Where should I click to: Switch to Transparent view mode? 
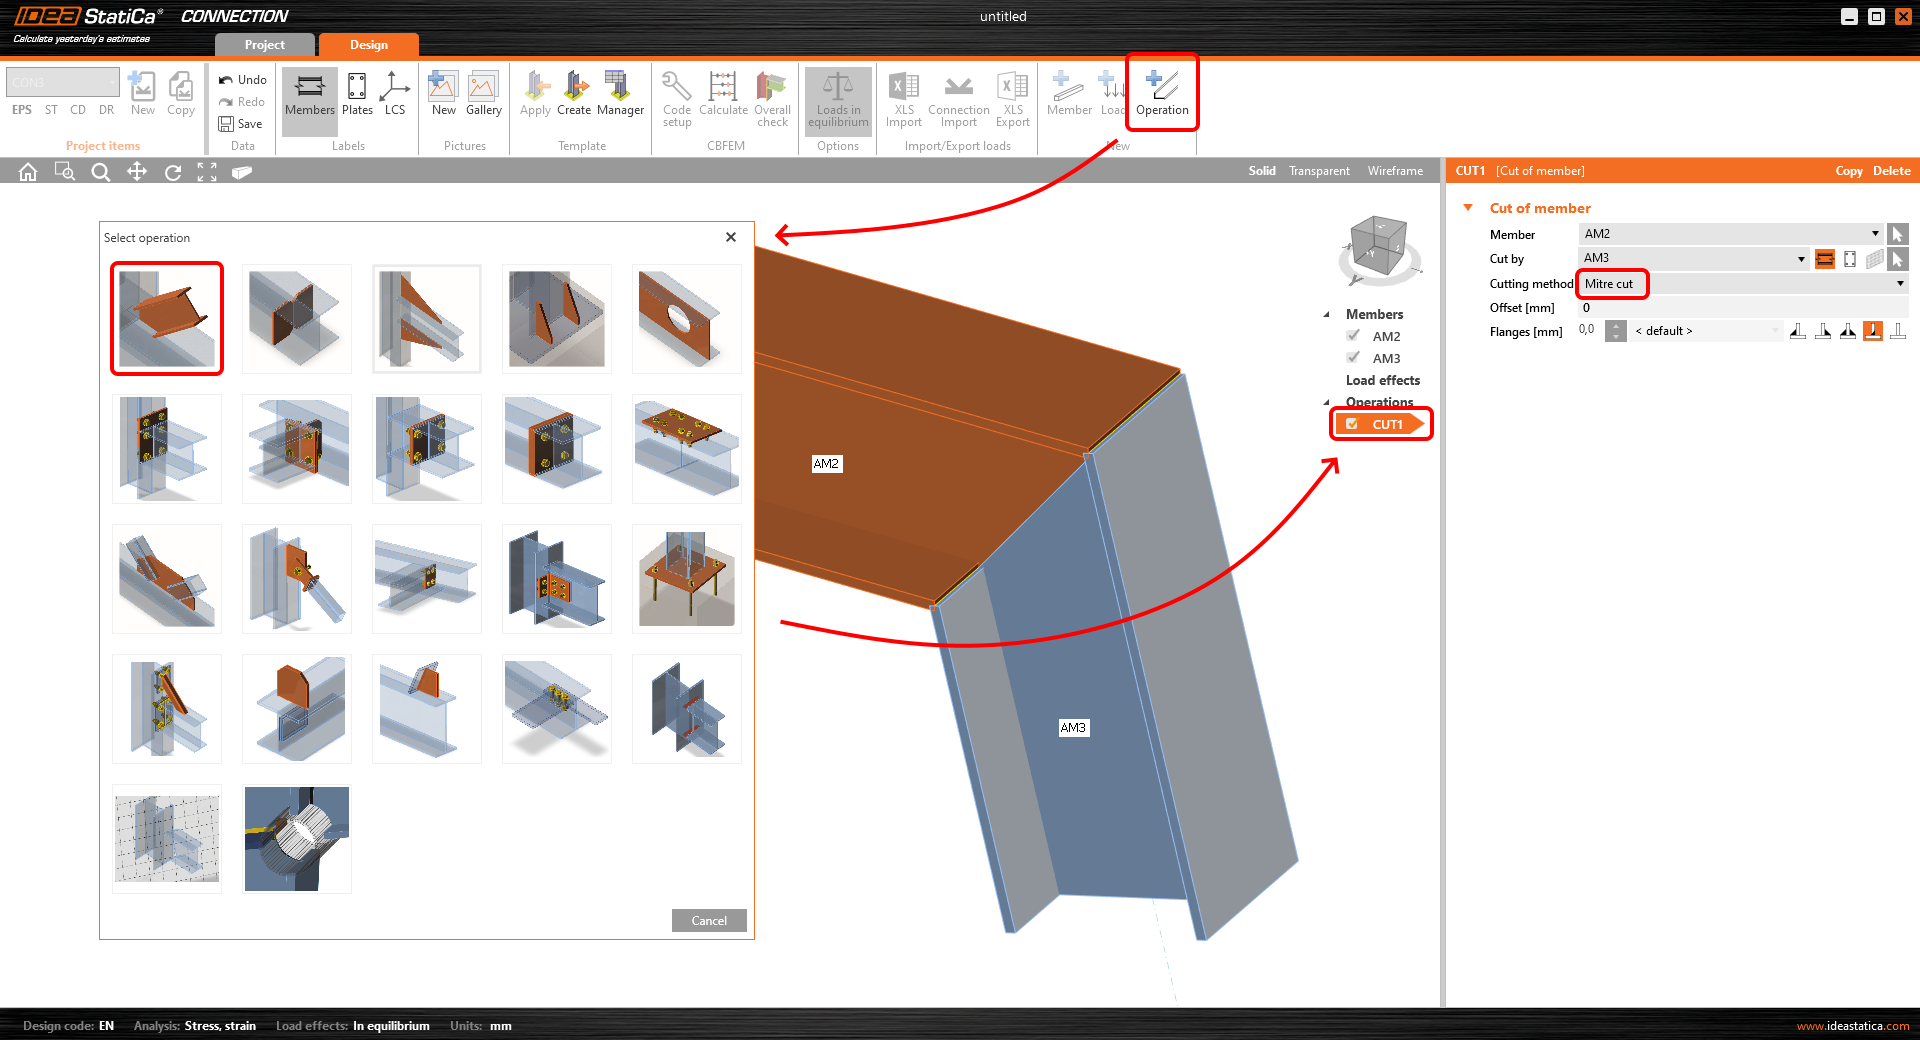click(x=1319, y=171)
